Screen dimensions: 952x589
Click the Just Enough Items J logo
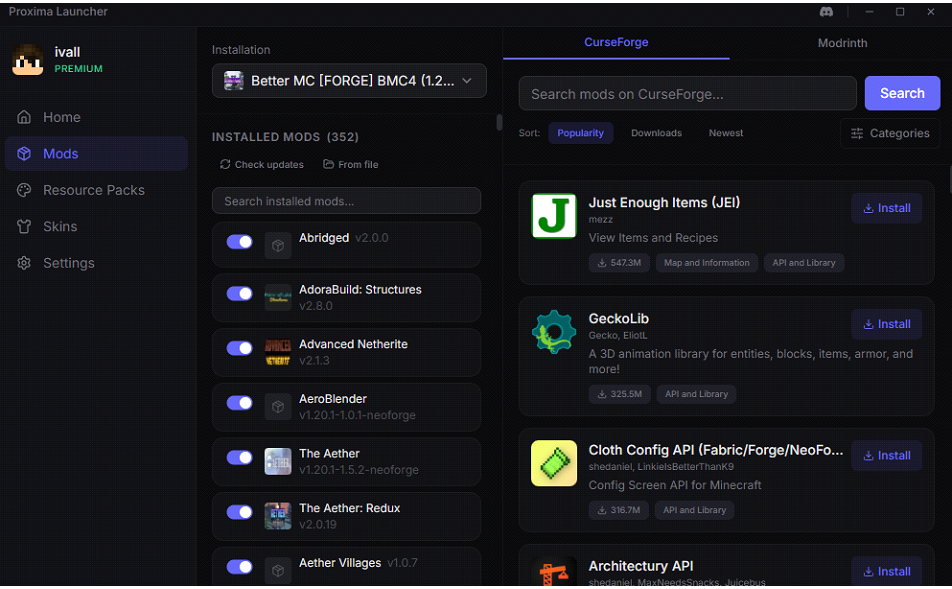(x=554, y=216)
